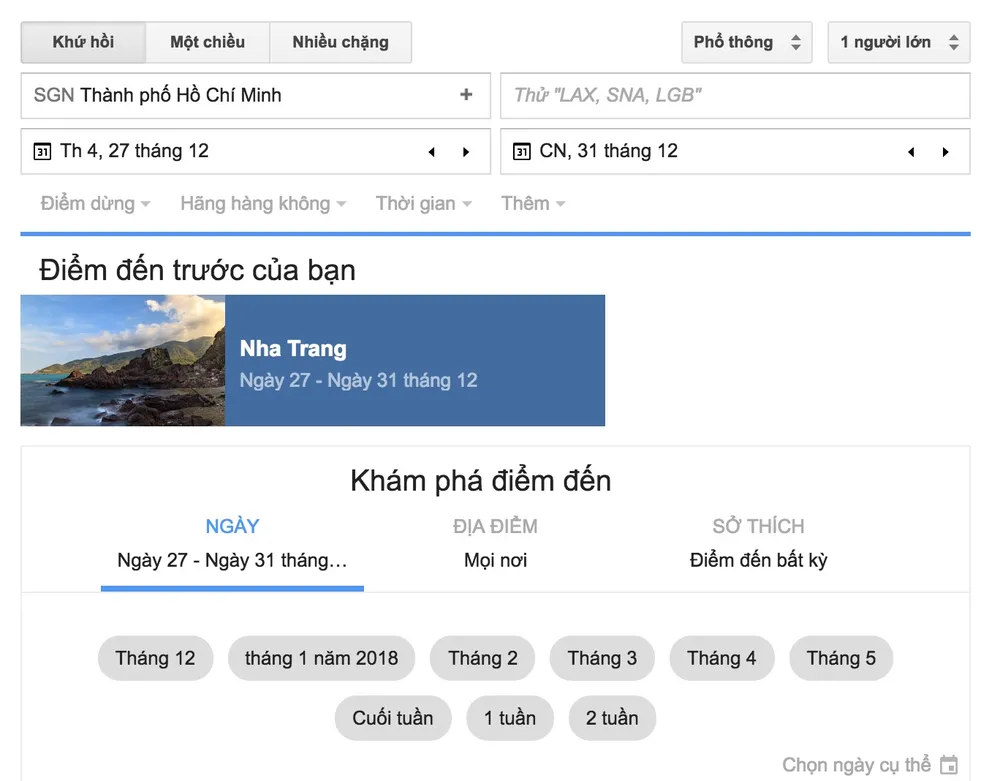Select the Tháng 12 date chip
The width and height of the screenshot is (1000, 781).
155,658
